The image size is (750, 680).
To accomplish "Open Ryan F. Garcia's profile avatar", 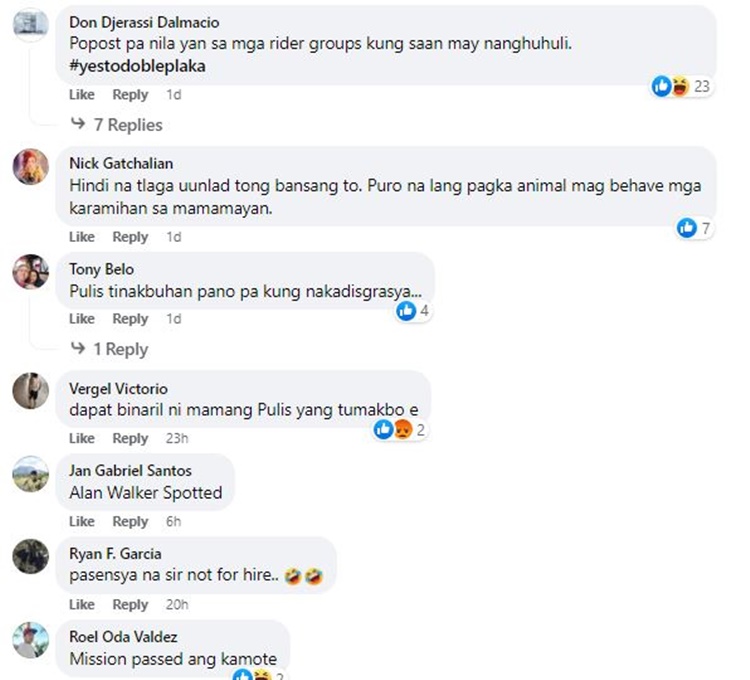I will coord(31,556).
